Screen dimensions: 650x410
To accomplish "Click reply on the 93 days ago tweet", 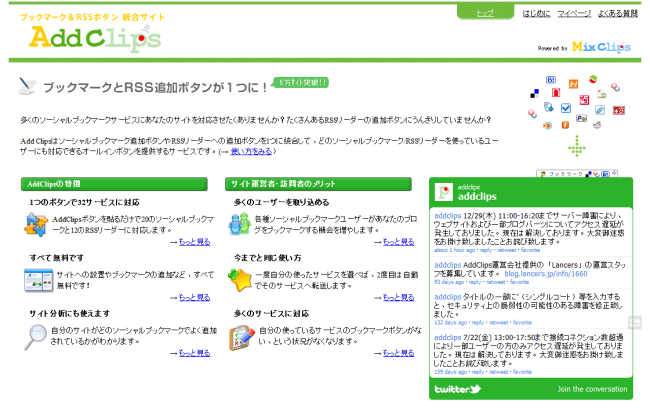I will pyautogui.click(x=475, y=282).
